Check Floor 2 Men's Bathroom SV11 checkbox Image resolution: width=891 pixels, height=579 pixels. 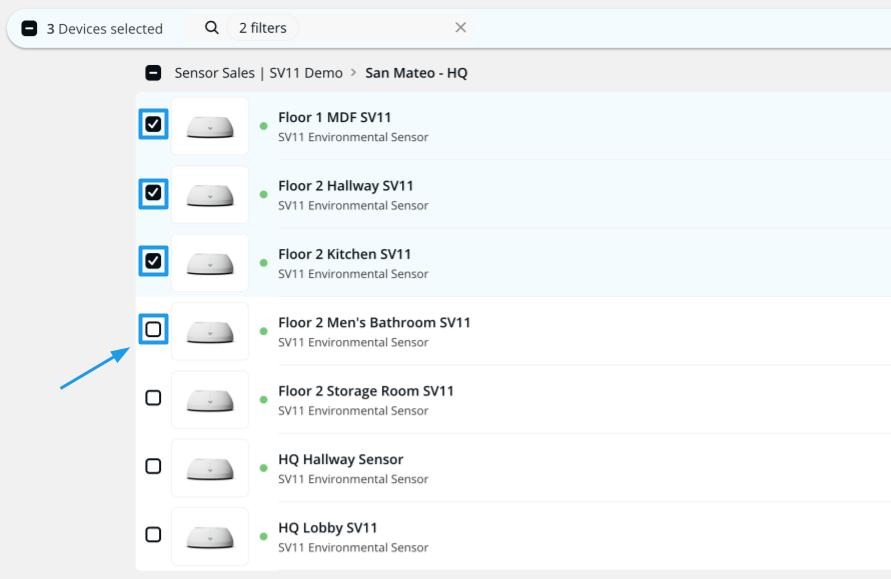pyautogui.click(x=153, y=329)
